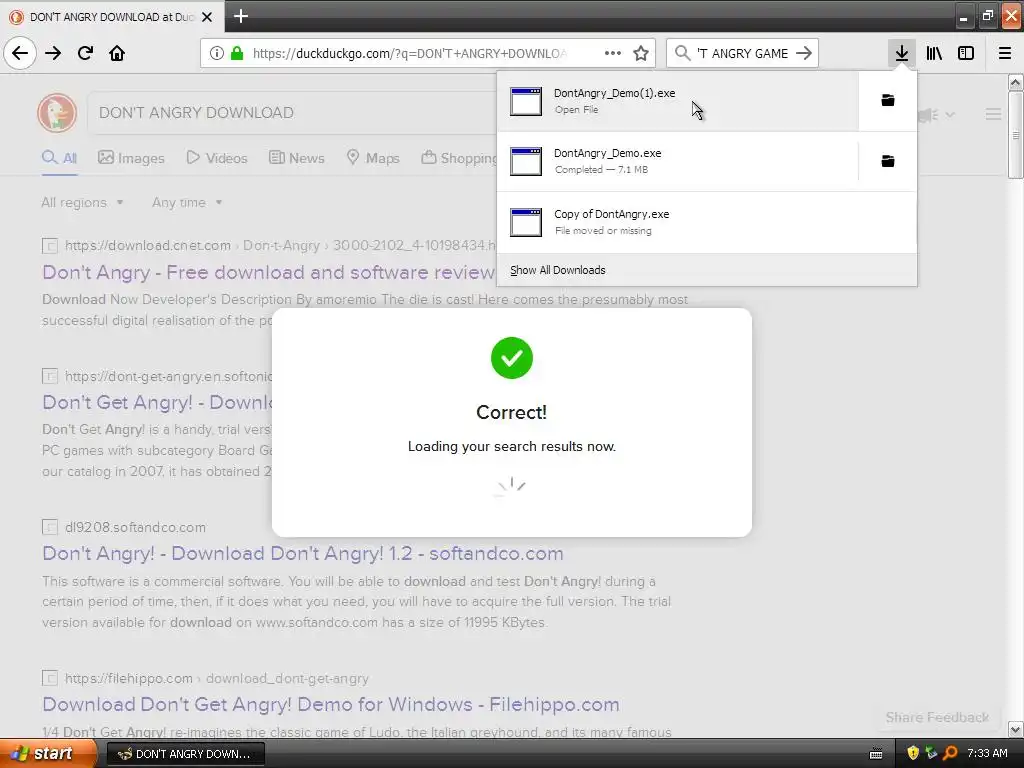Submit search with the arrow button

(x=804, y=53)
